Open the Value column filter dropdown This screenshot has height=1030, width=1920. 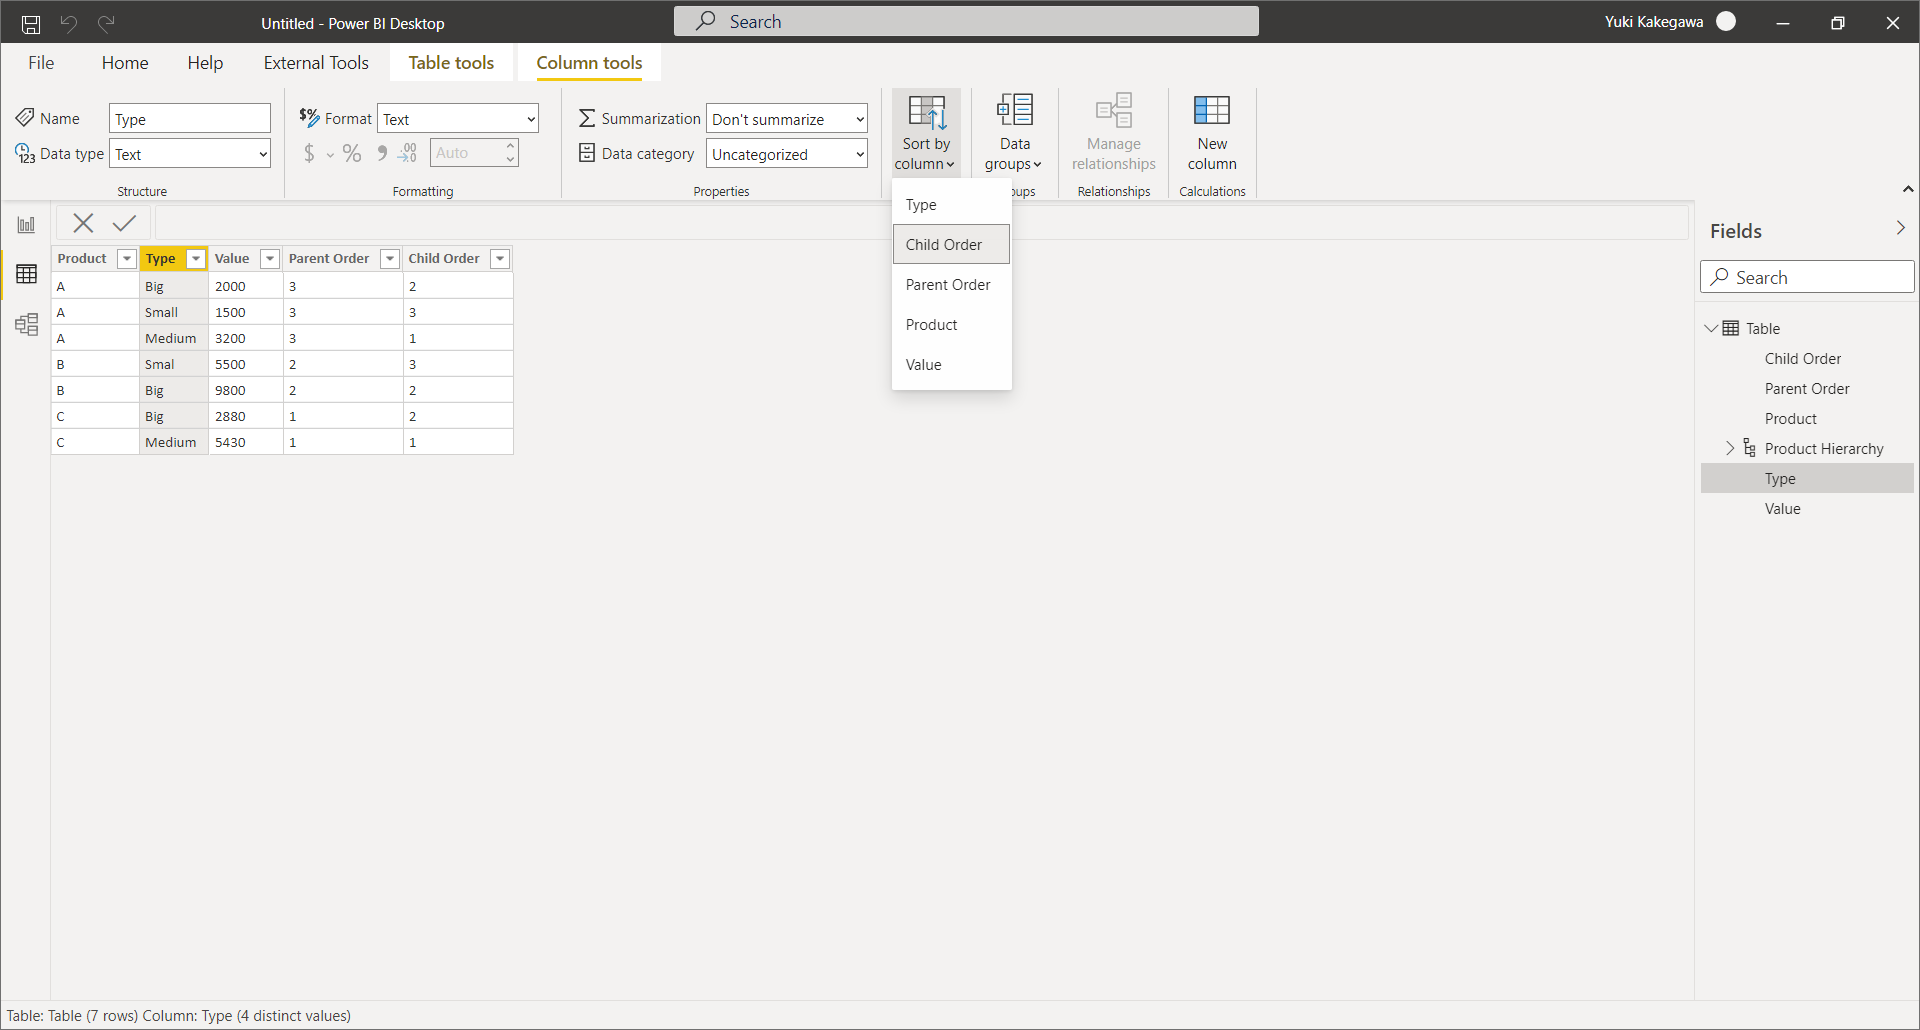[270, 259]
